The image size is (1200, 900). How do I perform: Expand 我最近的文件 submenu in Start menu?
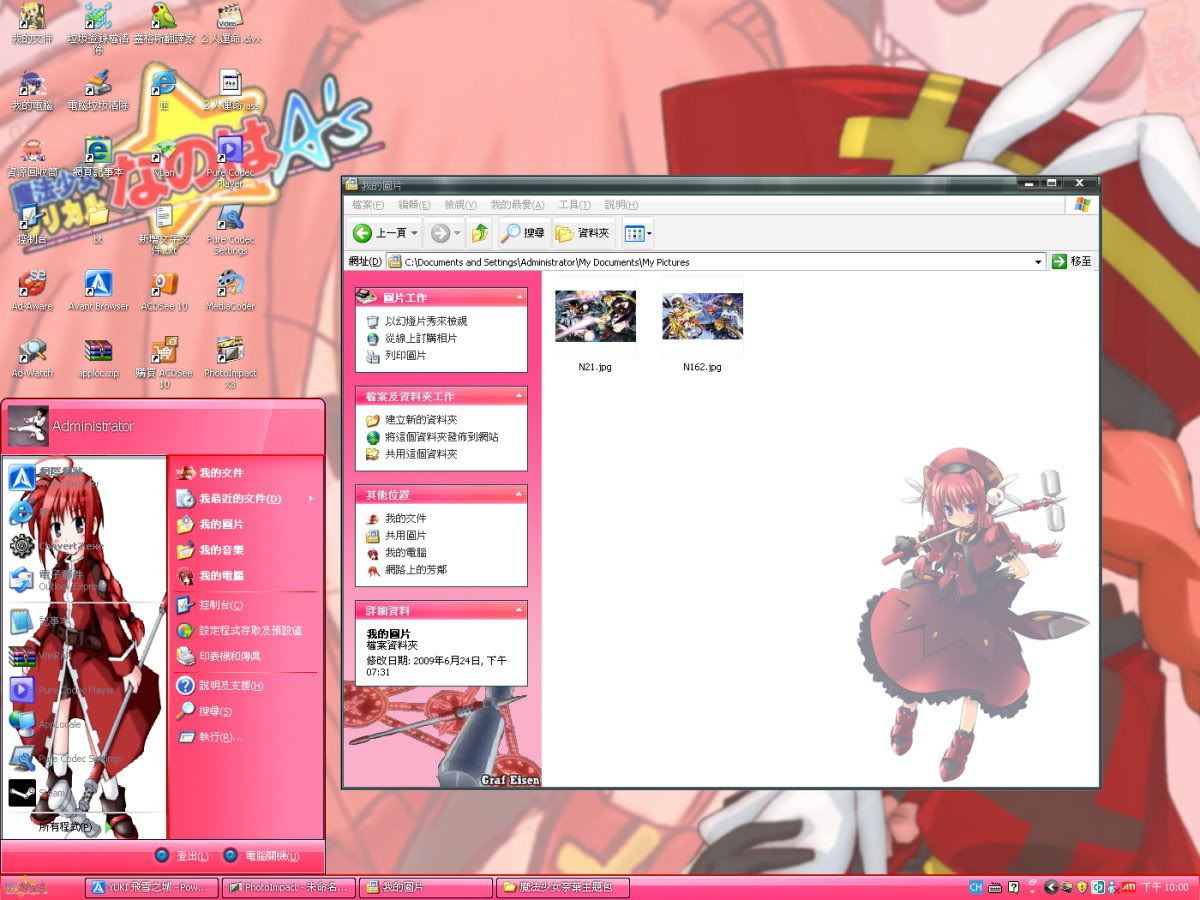tap(246, 498)
